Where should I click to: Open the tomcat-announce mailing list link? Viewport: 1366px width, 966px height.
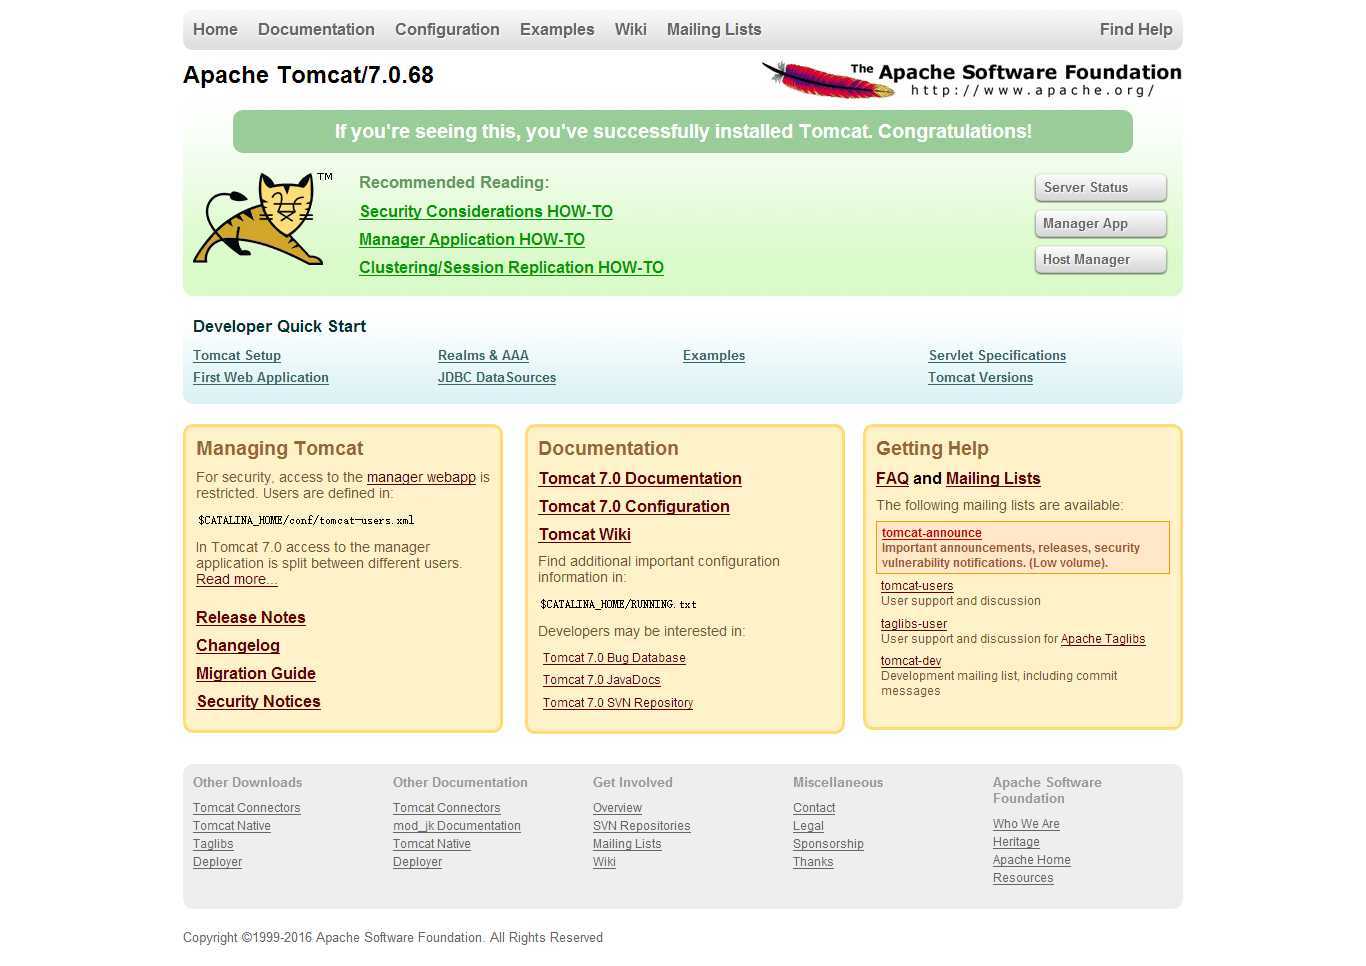932,534
